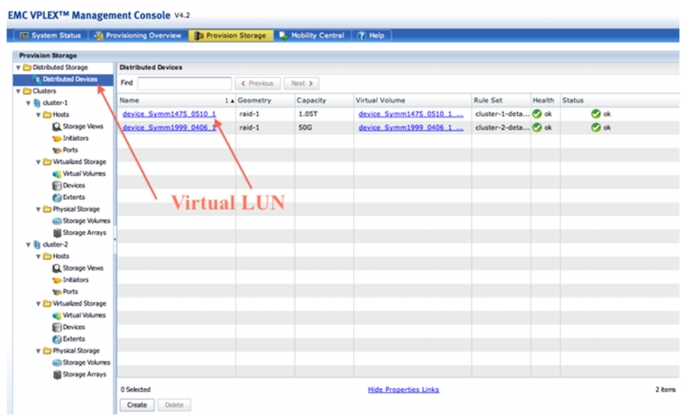Click the Extents icon under cluster-1
The image size is (685, 420).
tap(57, 197)
